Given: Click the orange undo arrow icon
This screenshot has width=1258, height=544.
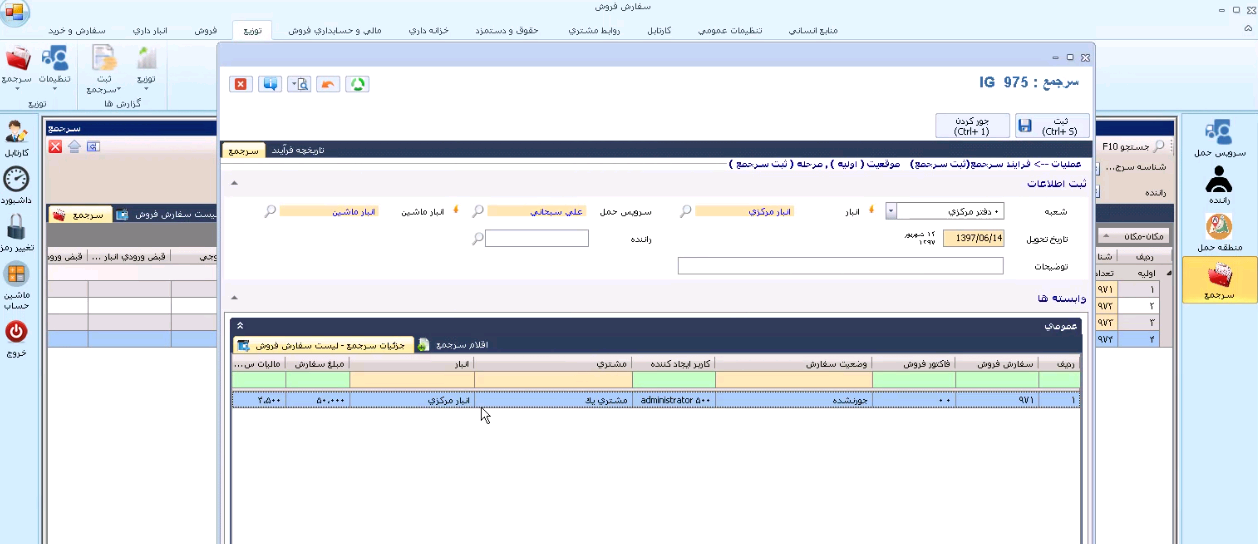Looking at the screenshot, I should click(328, 84).
